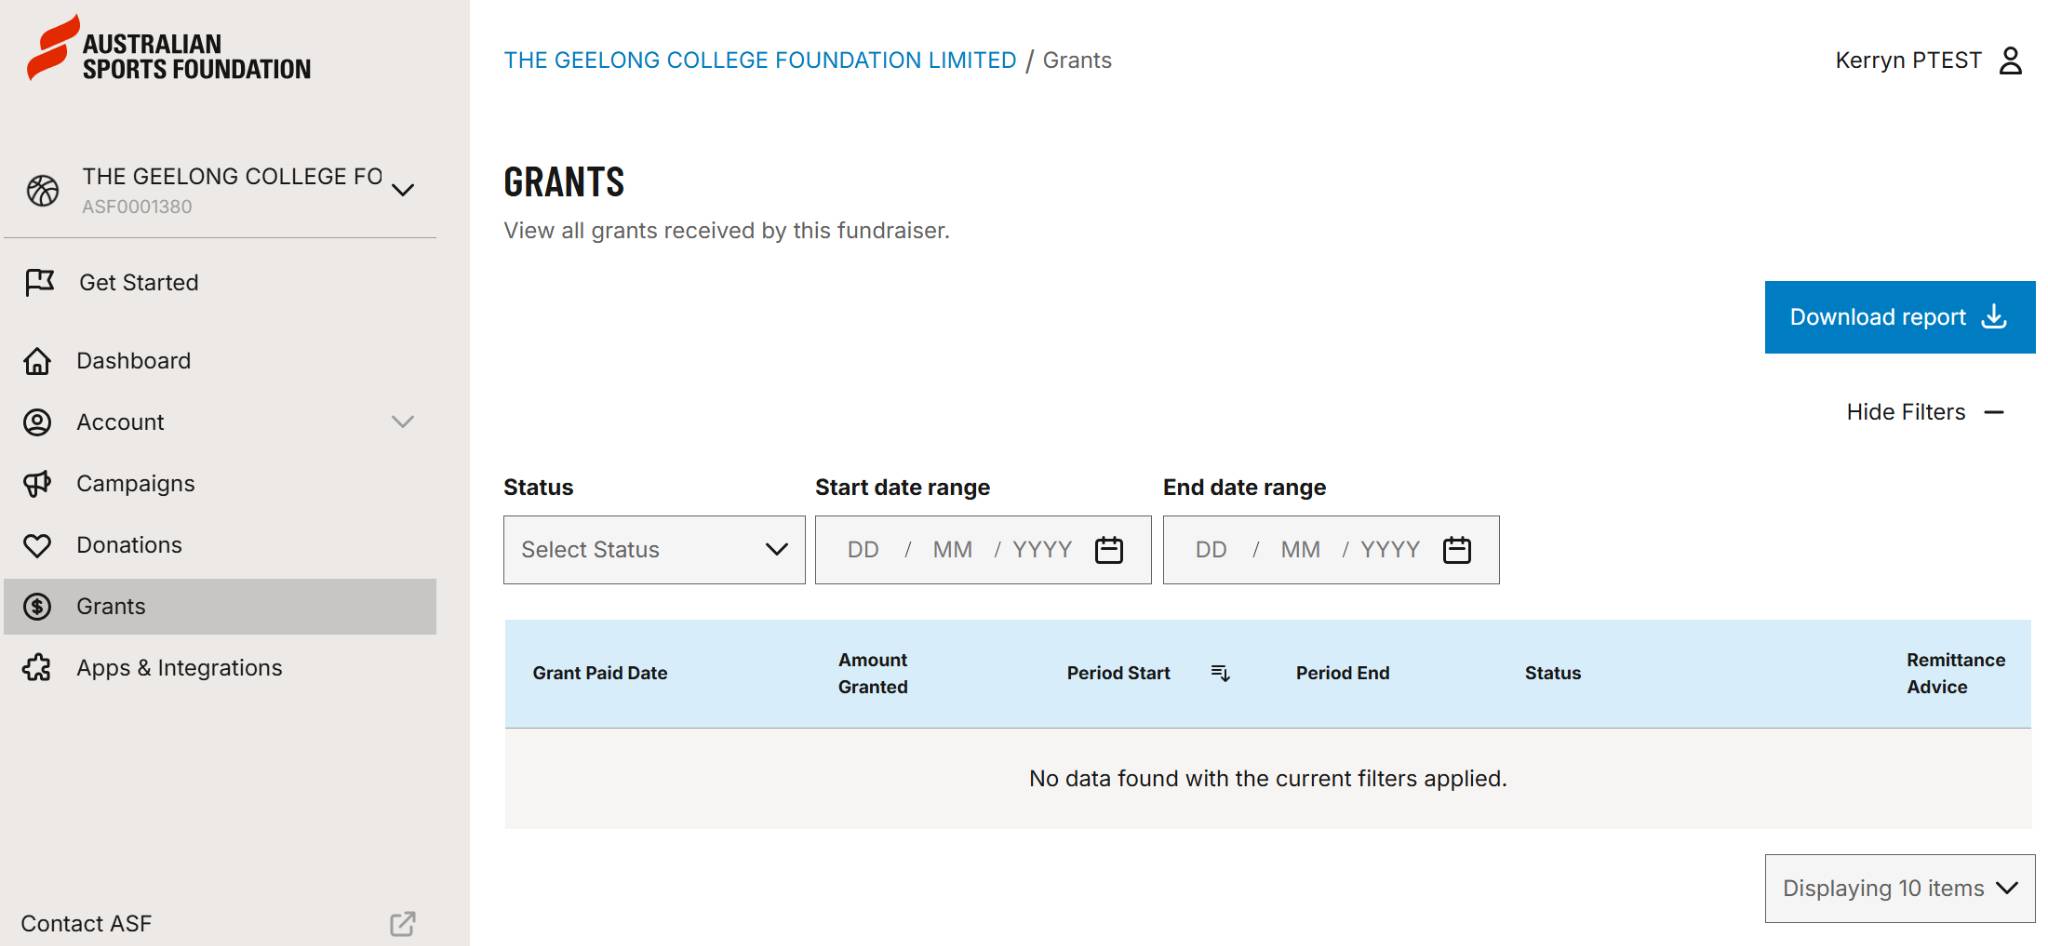Click the Donations heart icon
Viewport: 2048px width, 946px height.
[x=37, y=545]
